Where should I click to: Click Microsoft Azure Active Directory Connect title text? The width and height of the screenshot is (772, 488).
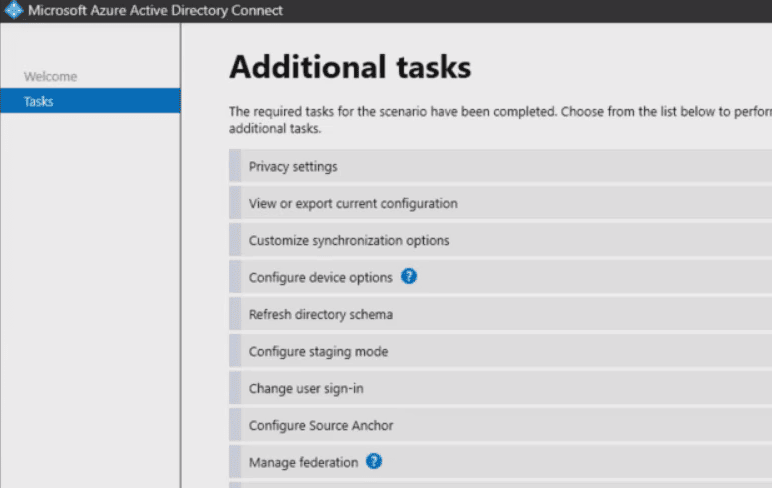click(x=155, y=10)
